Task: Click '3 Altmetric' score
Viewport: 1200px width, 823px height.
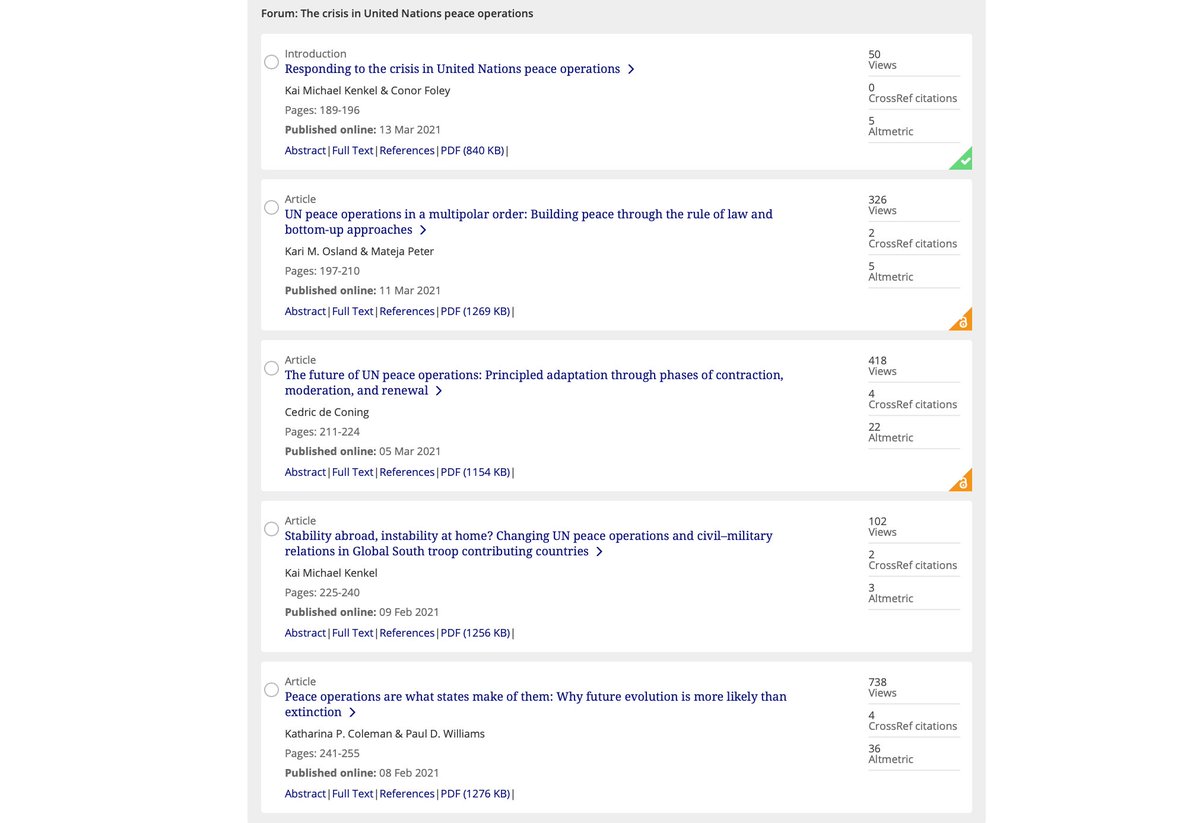Action: 891,593
